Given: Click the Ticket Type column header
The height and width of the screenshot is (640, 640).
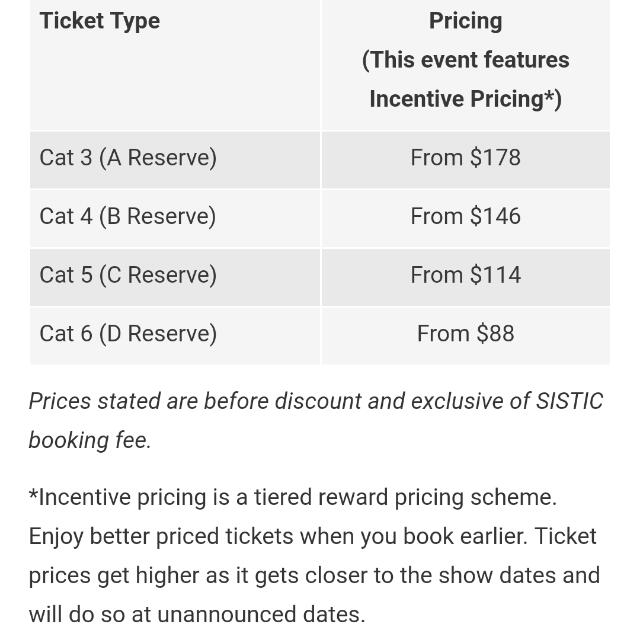Looking at the screenshot, I should 99,21.
